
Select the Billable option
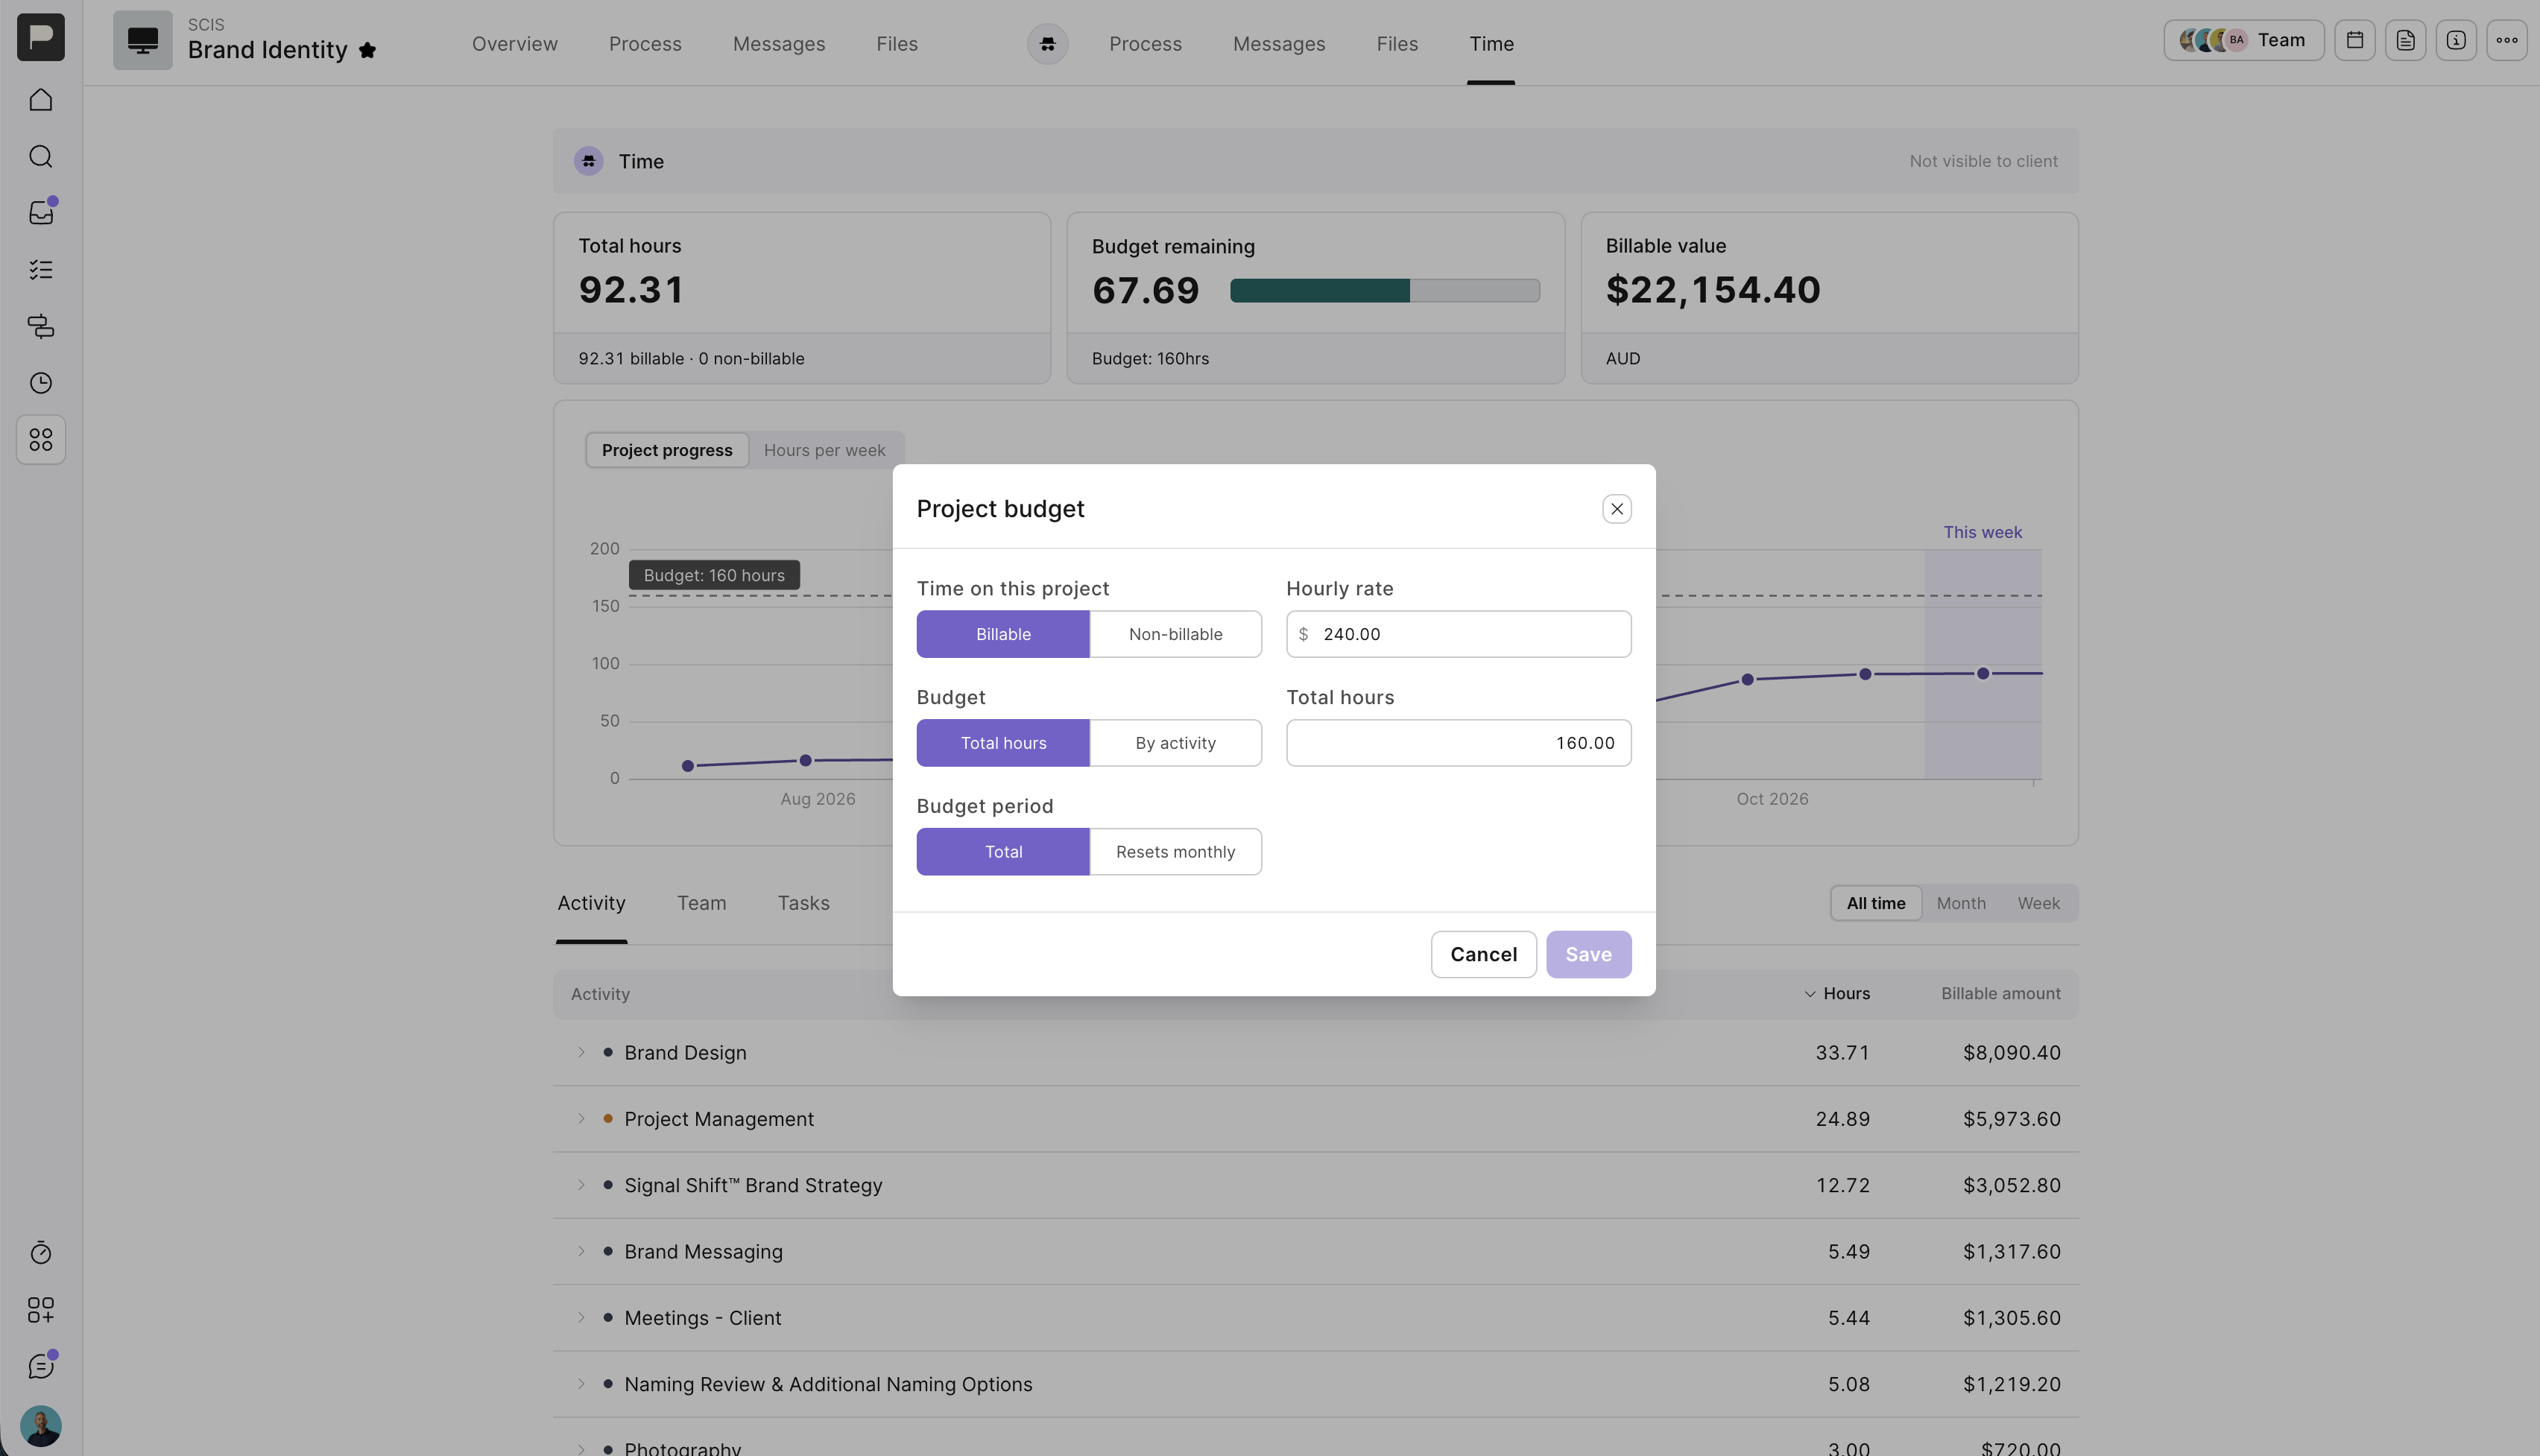click(x=1003, y=634)
